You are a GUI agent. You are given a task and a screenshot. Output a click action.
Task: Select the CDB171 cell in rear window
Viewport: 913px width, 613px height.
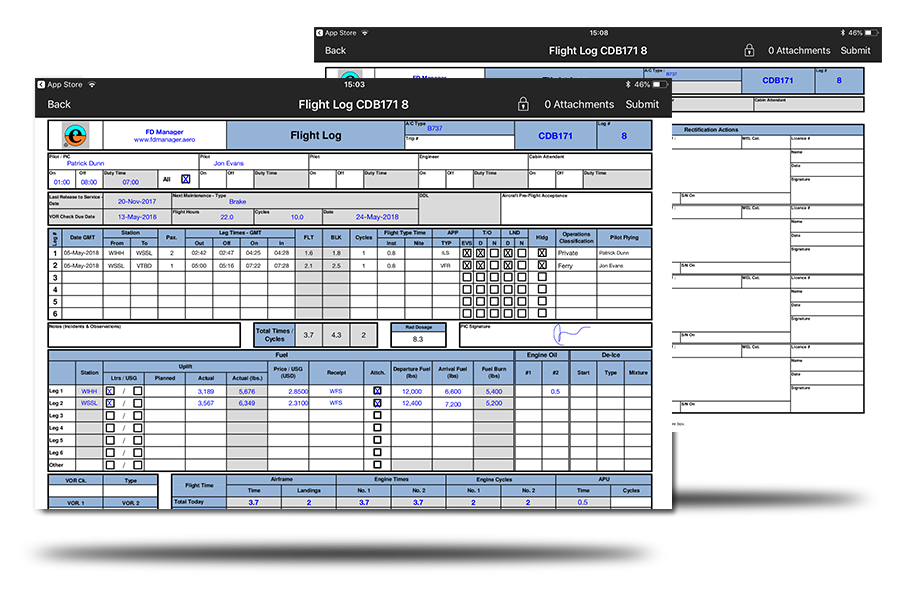(x=778, y=80)
